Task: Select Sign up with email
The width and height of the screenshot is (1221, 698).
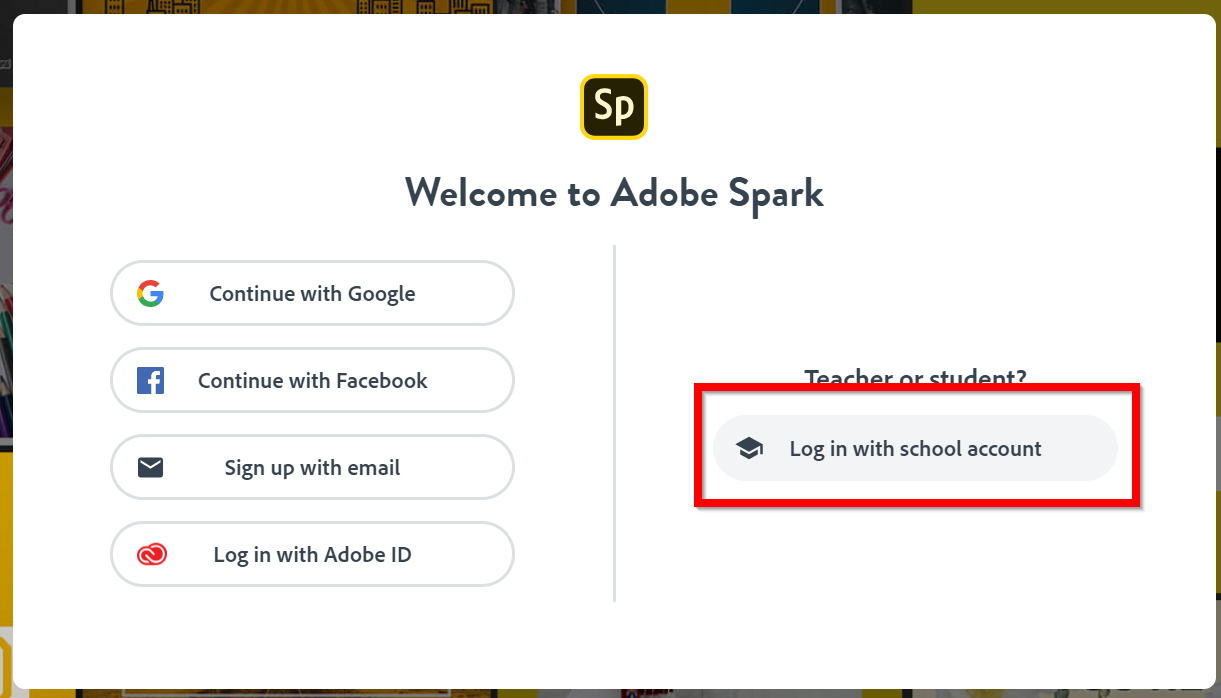Action: coord(312,467)
